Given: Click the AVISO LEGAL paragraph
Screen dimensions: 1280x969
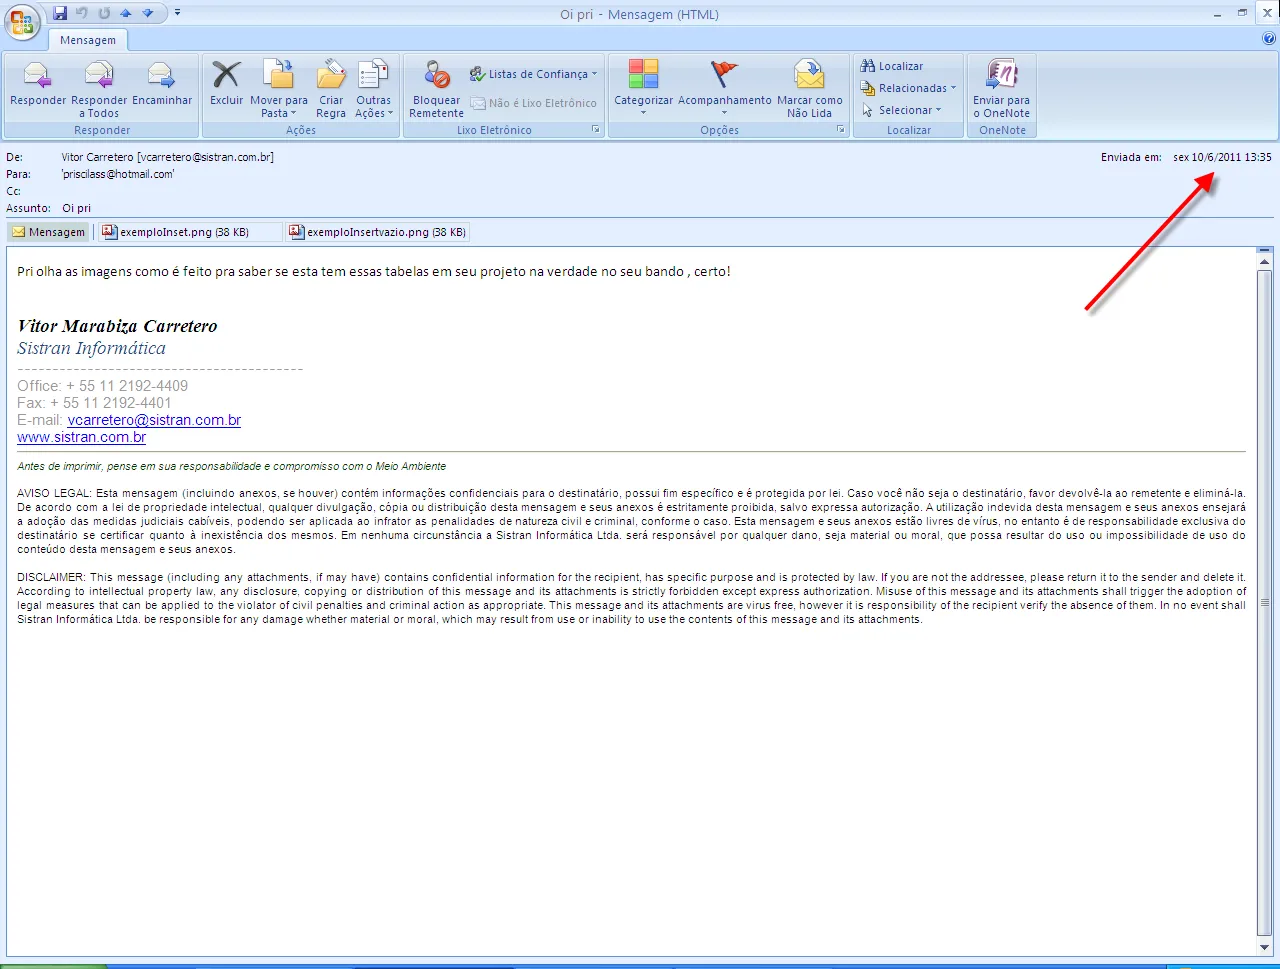Looking at the screenshot, I should click(x=631, y=521).
